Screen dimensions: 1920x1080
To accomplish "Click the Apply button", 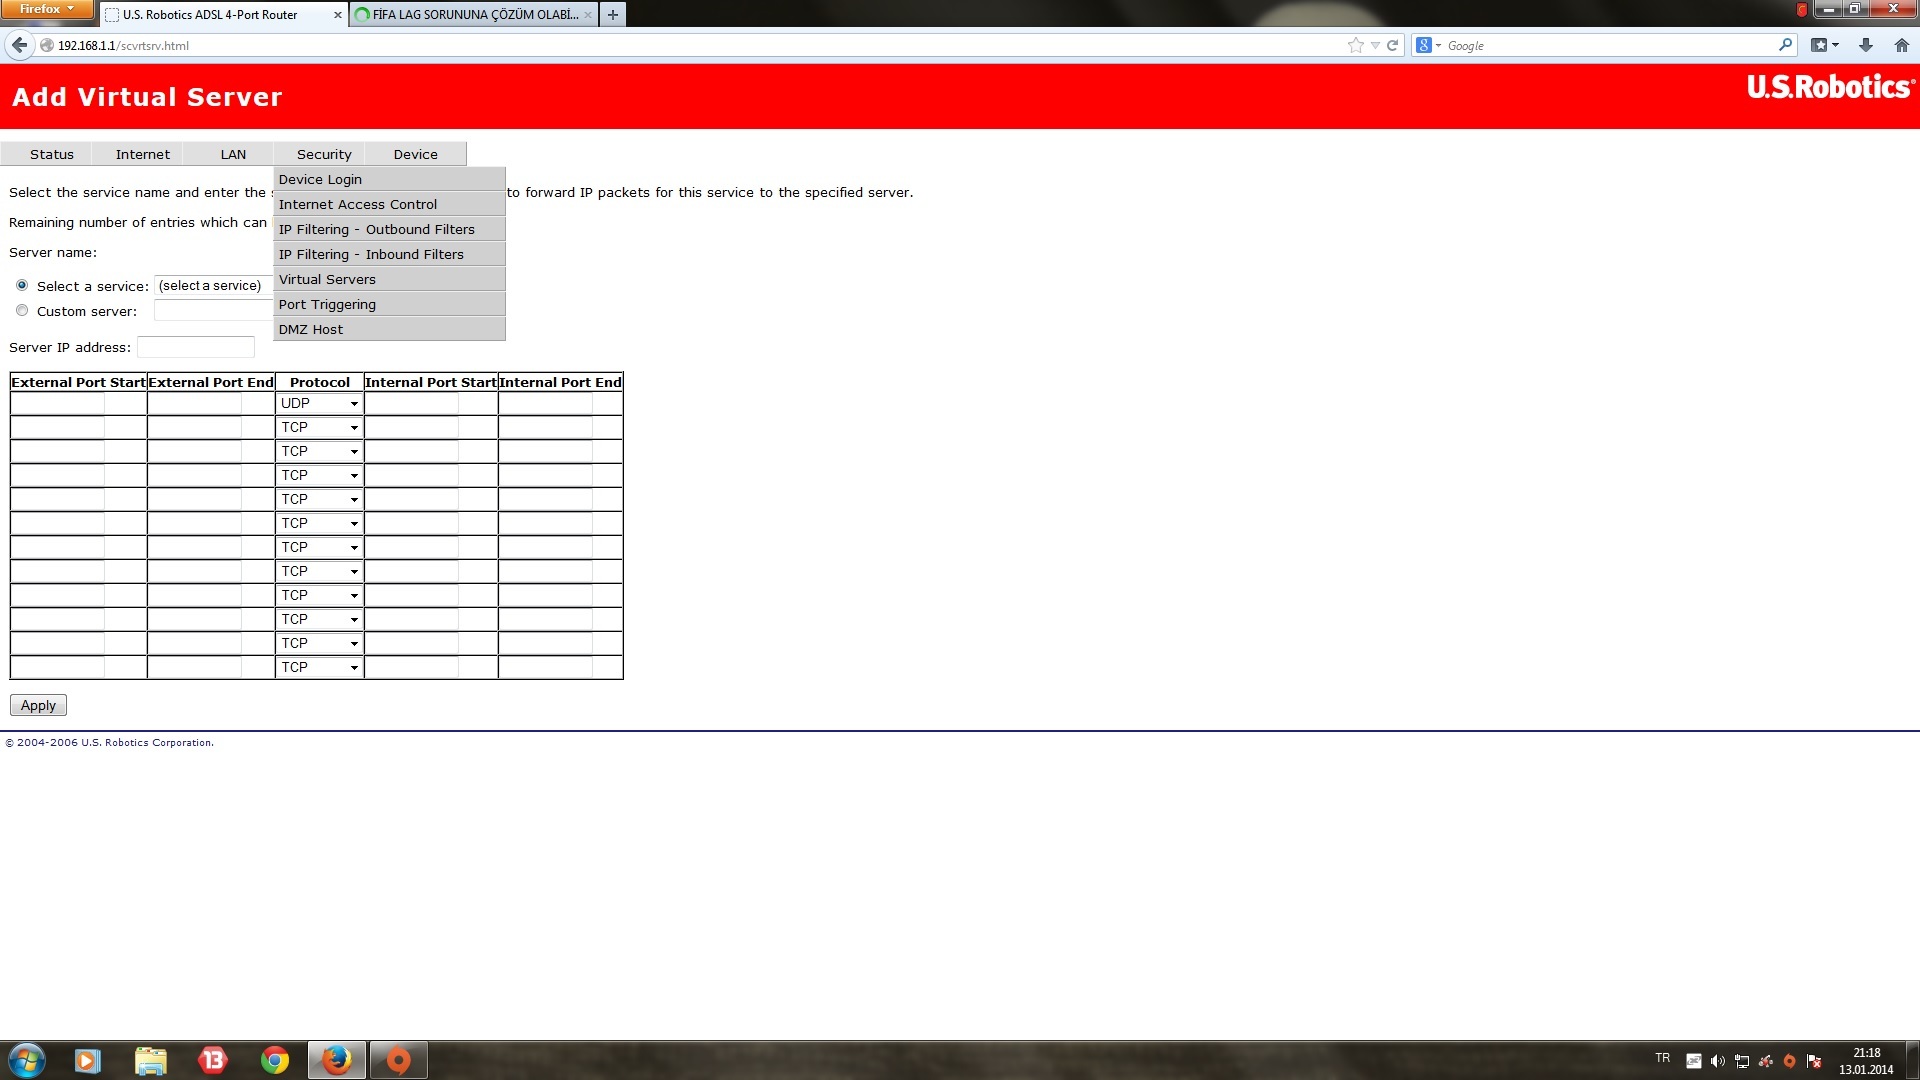I will 38,705.
